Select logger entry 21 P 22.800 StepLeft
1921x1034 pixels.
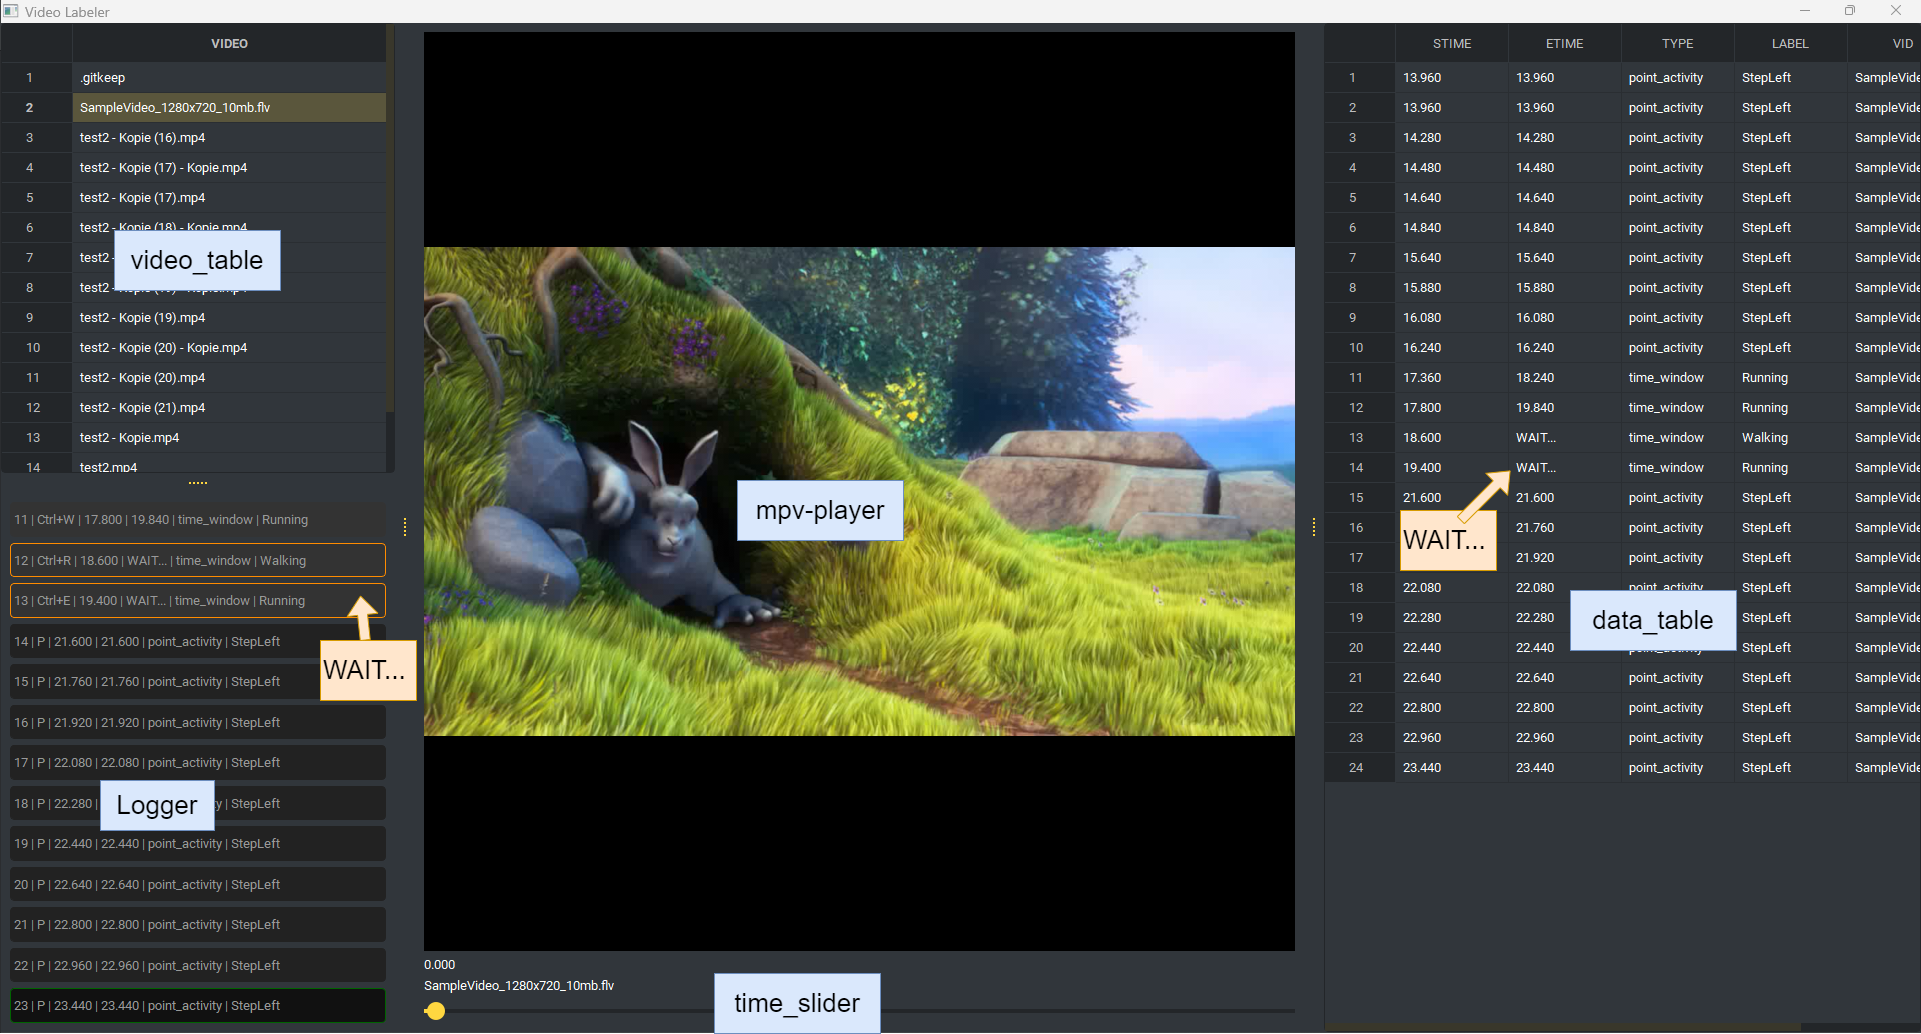pyautogui.click(x=198, y=925)
